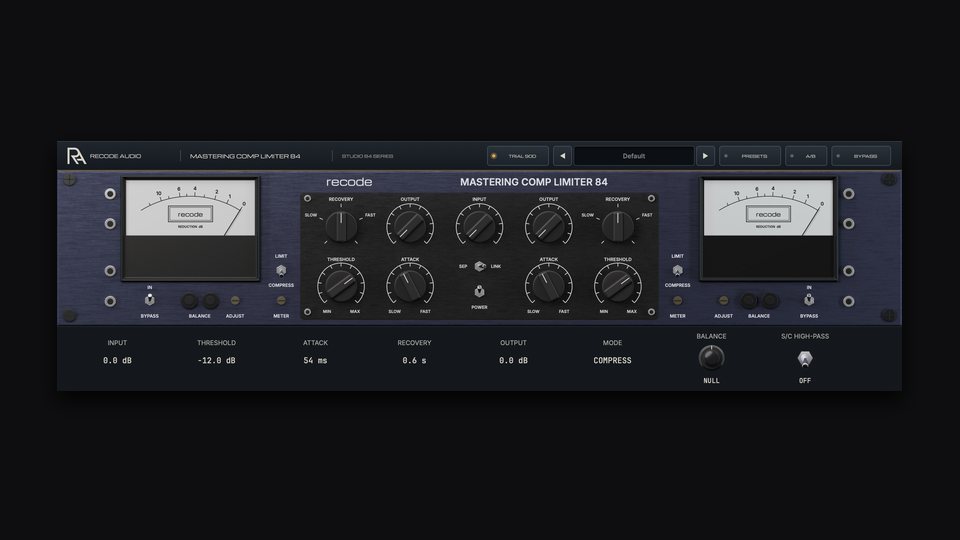The image size is (960, 540).
Task: Toggle the Sep/Link switch
Action: (x=479, y=266)
